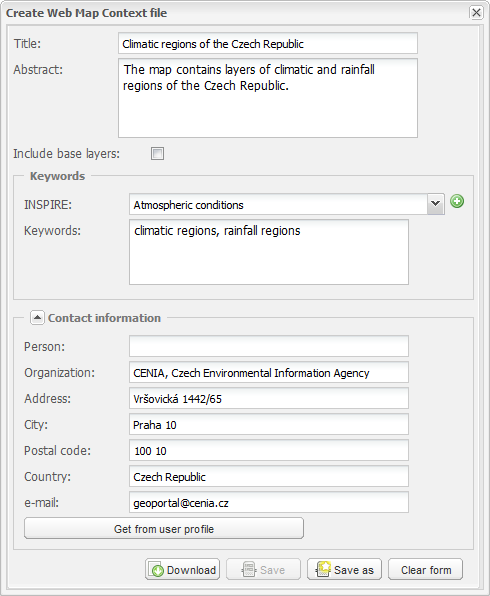The height and width of the screenshot is (596, 490).
Task: Enable the Include base layers checkbox
Action: pyautogui.click(x=157, y=154)
